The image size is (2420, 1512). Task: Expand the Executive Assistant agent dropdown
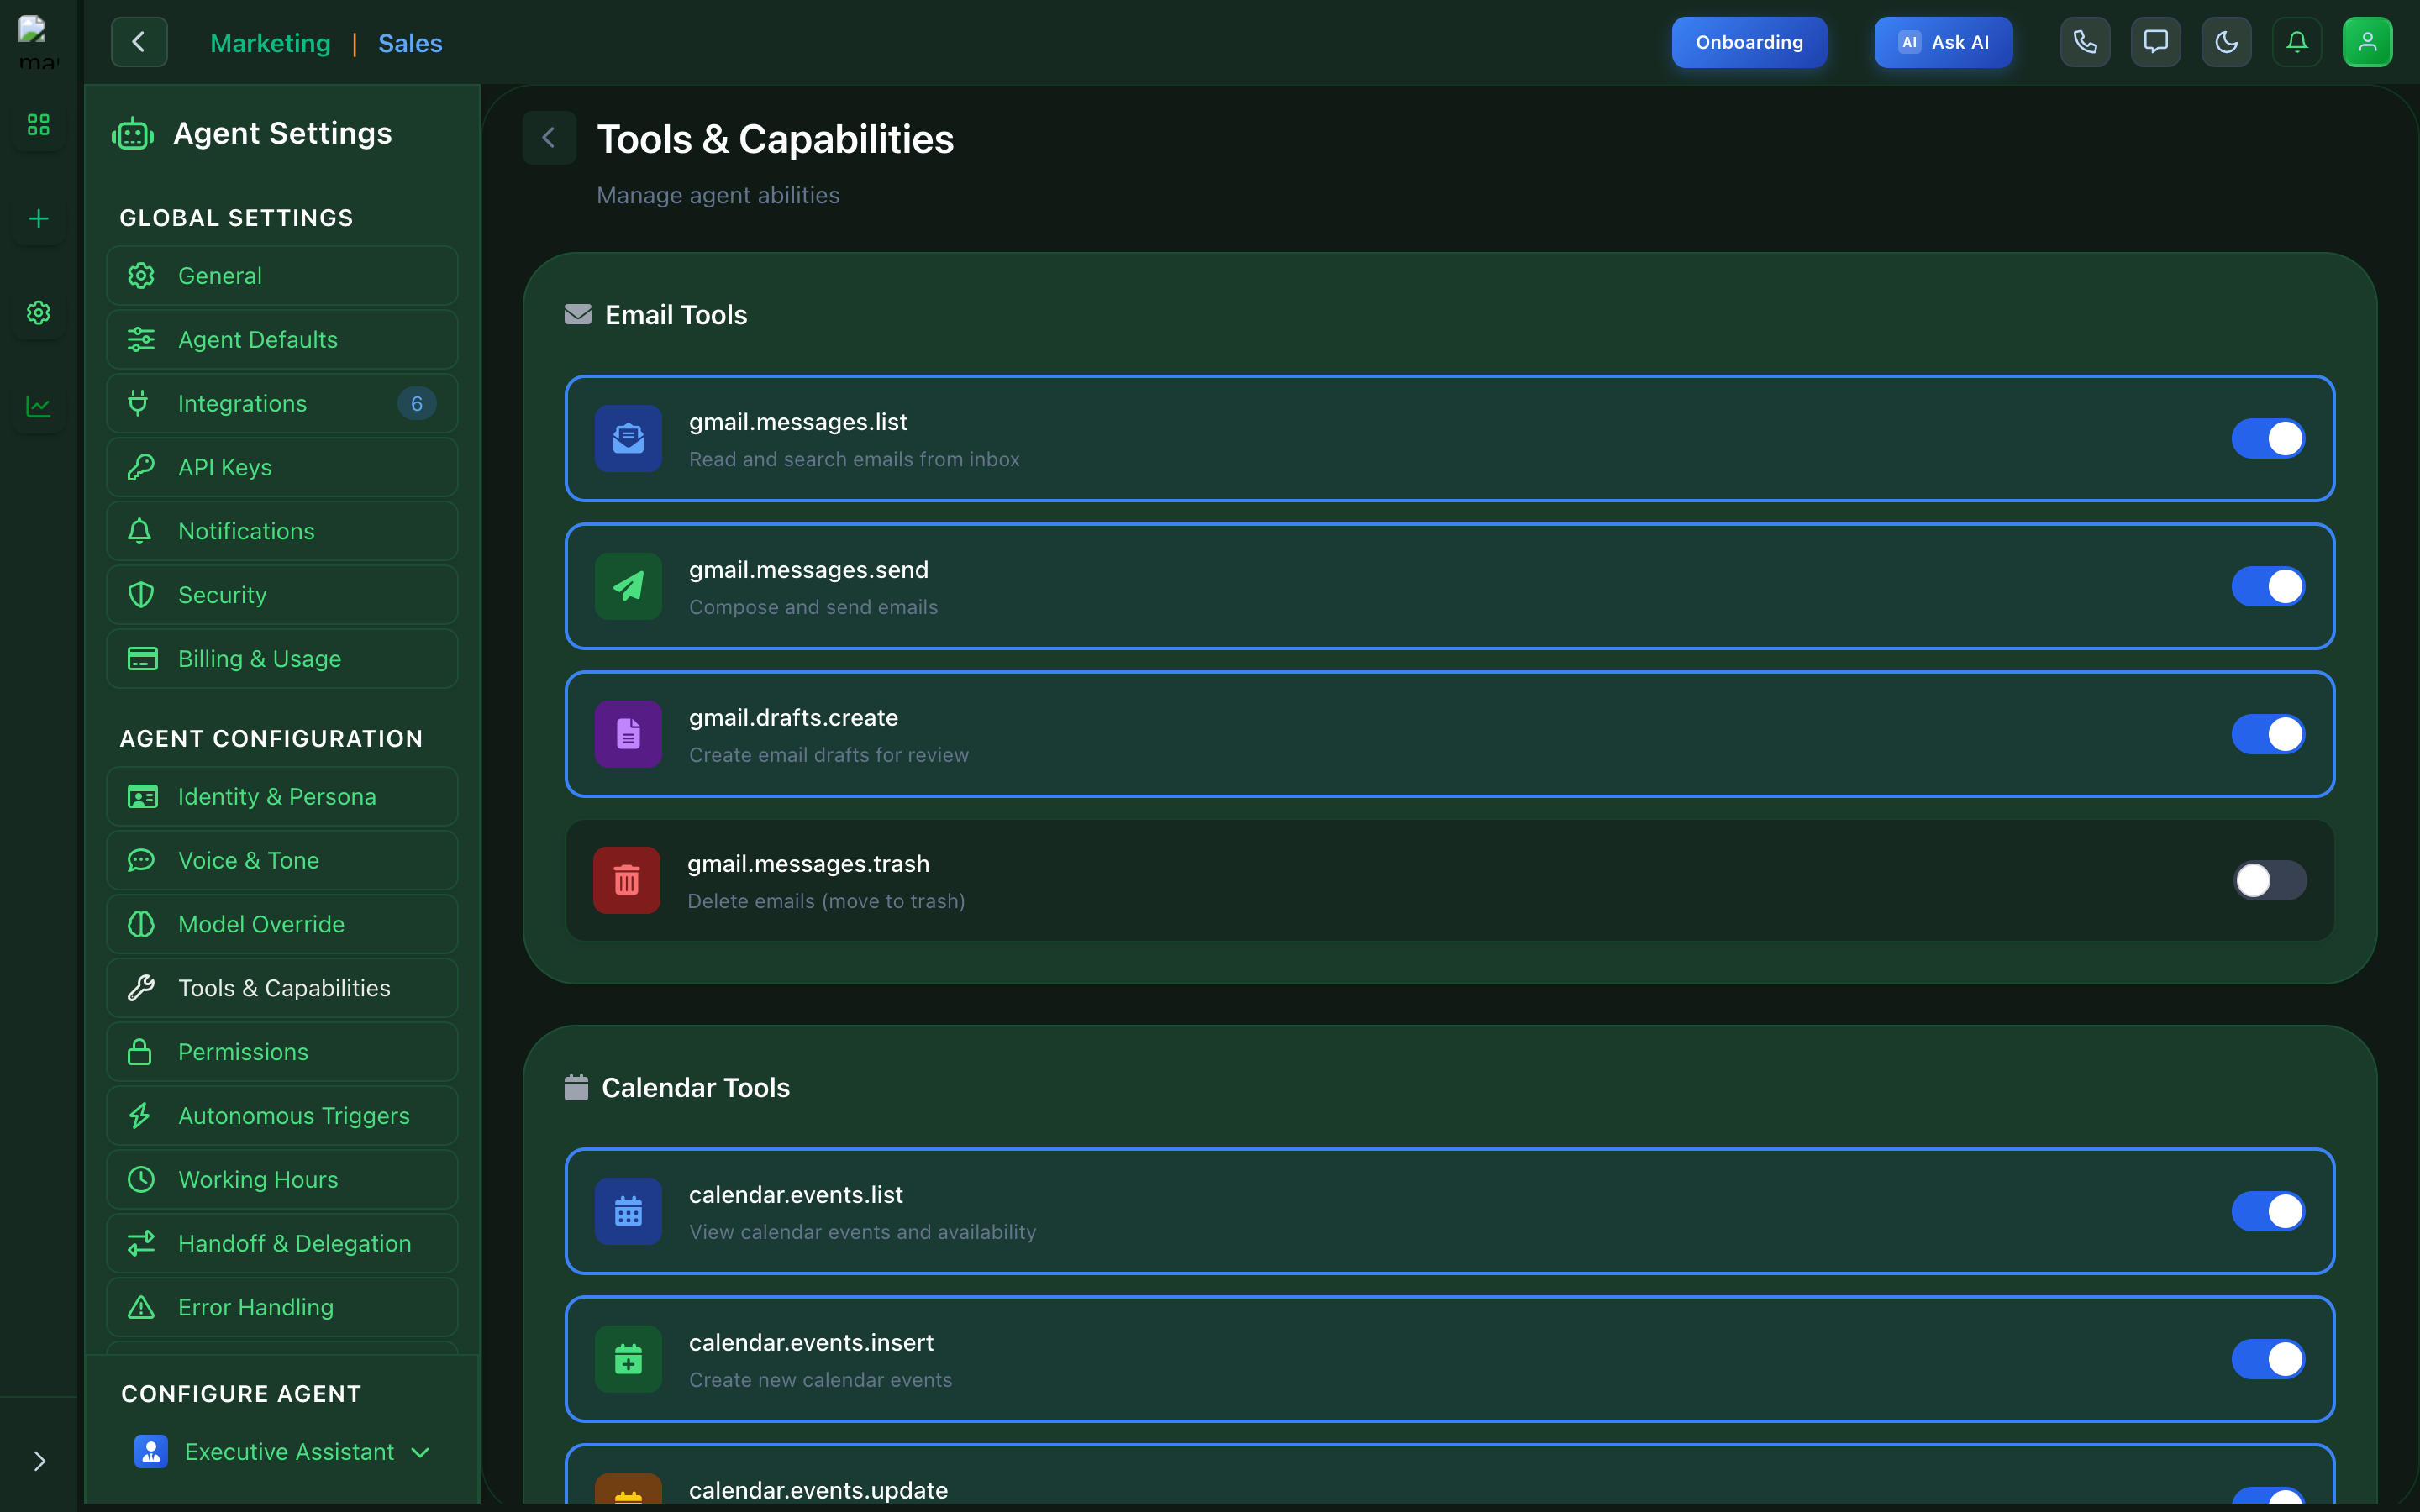[x=282, y=1452]
